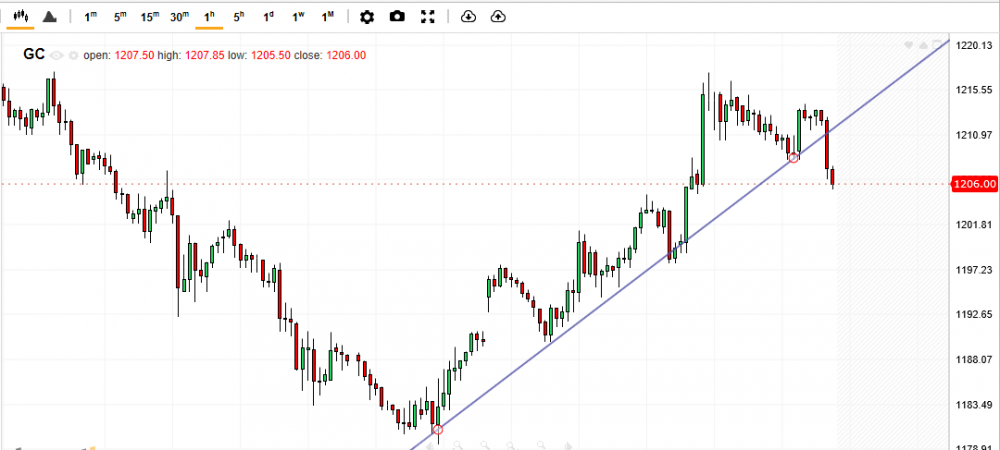Select the 5m timeframe
The image size is (1000, 450).
pos(120,17)
